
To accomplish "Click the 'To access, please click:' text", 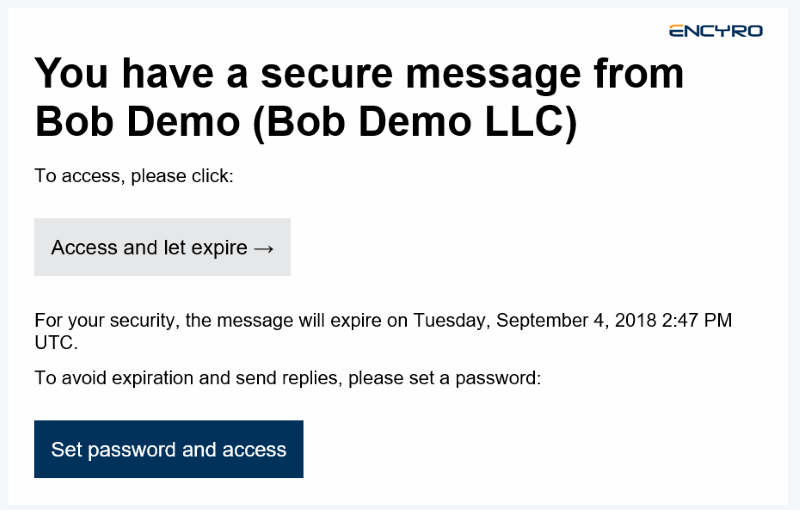I will point(134,176).
